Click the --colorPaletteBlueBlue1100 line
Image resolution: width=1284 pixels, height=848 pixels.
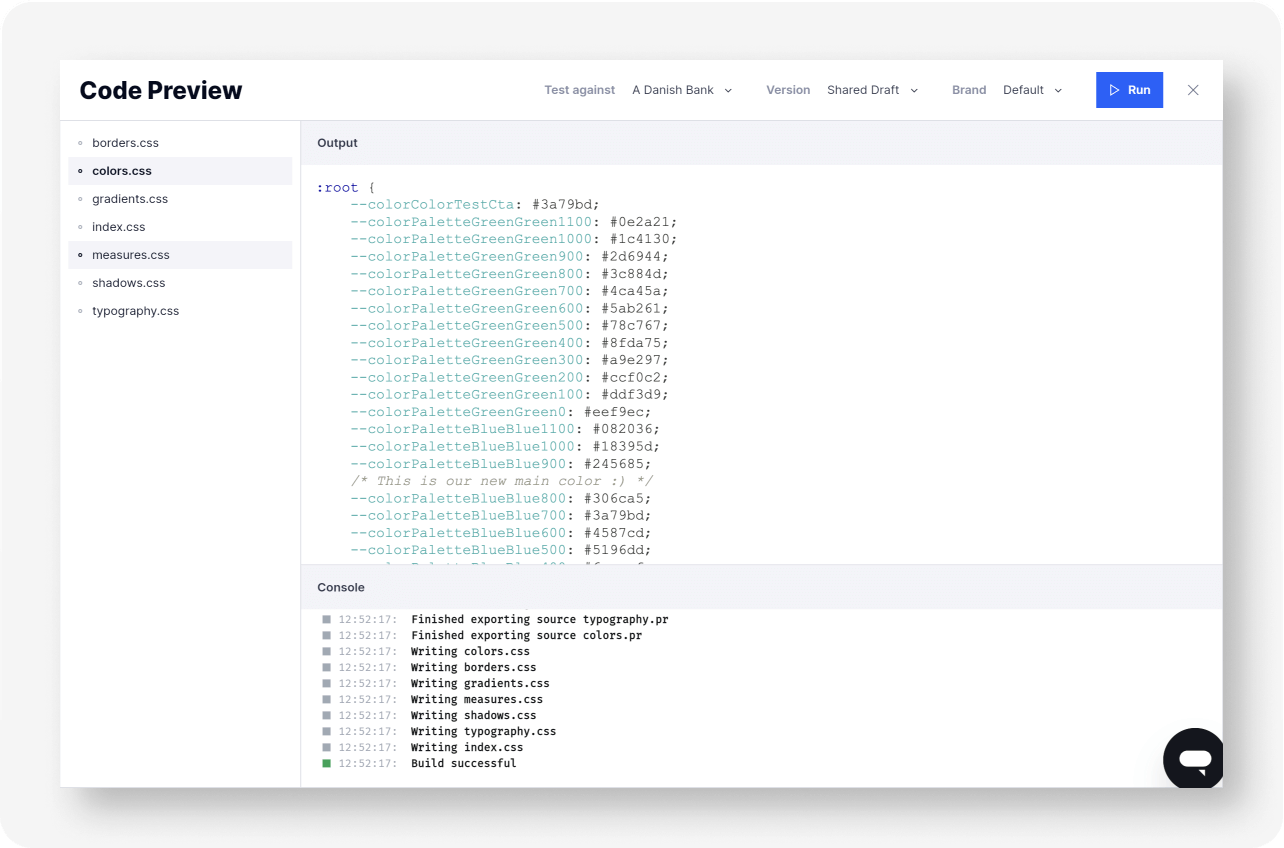coord(505,428)
